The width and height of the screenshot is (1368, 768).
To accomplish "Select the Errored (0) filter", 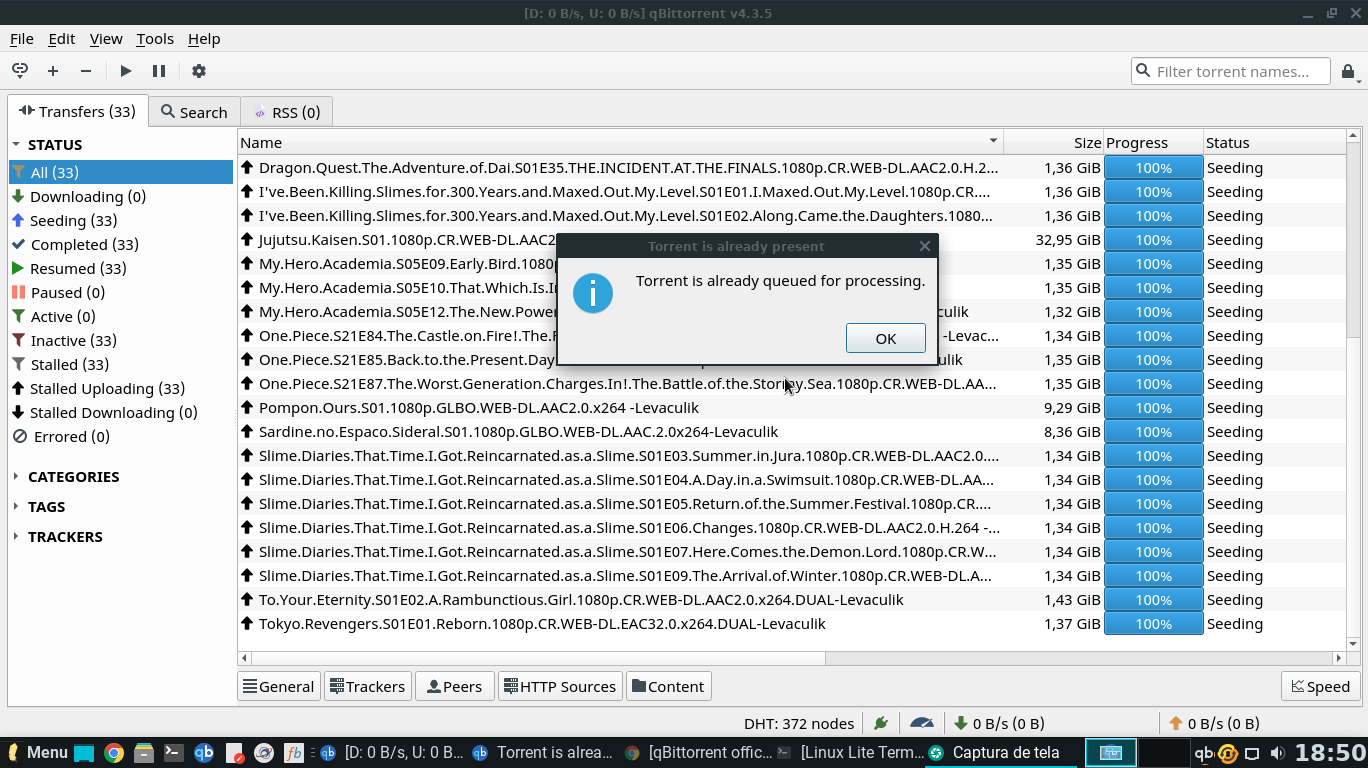I will click(x=121, y=436).
